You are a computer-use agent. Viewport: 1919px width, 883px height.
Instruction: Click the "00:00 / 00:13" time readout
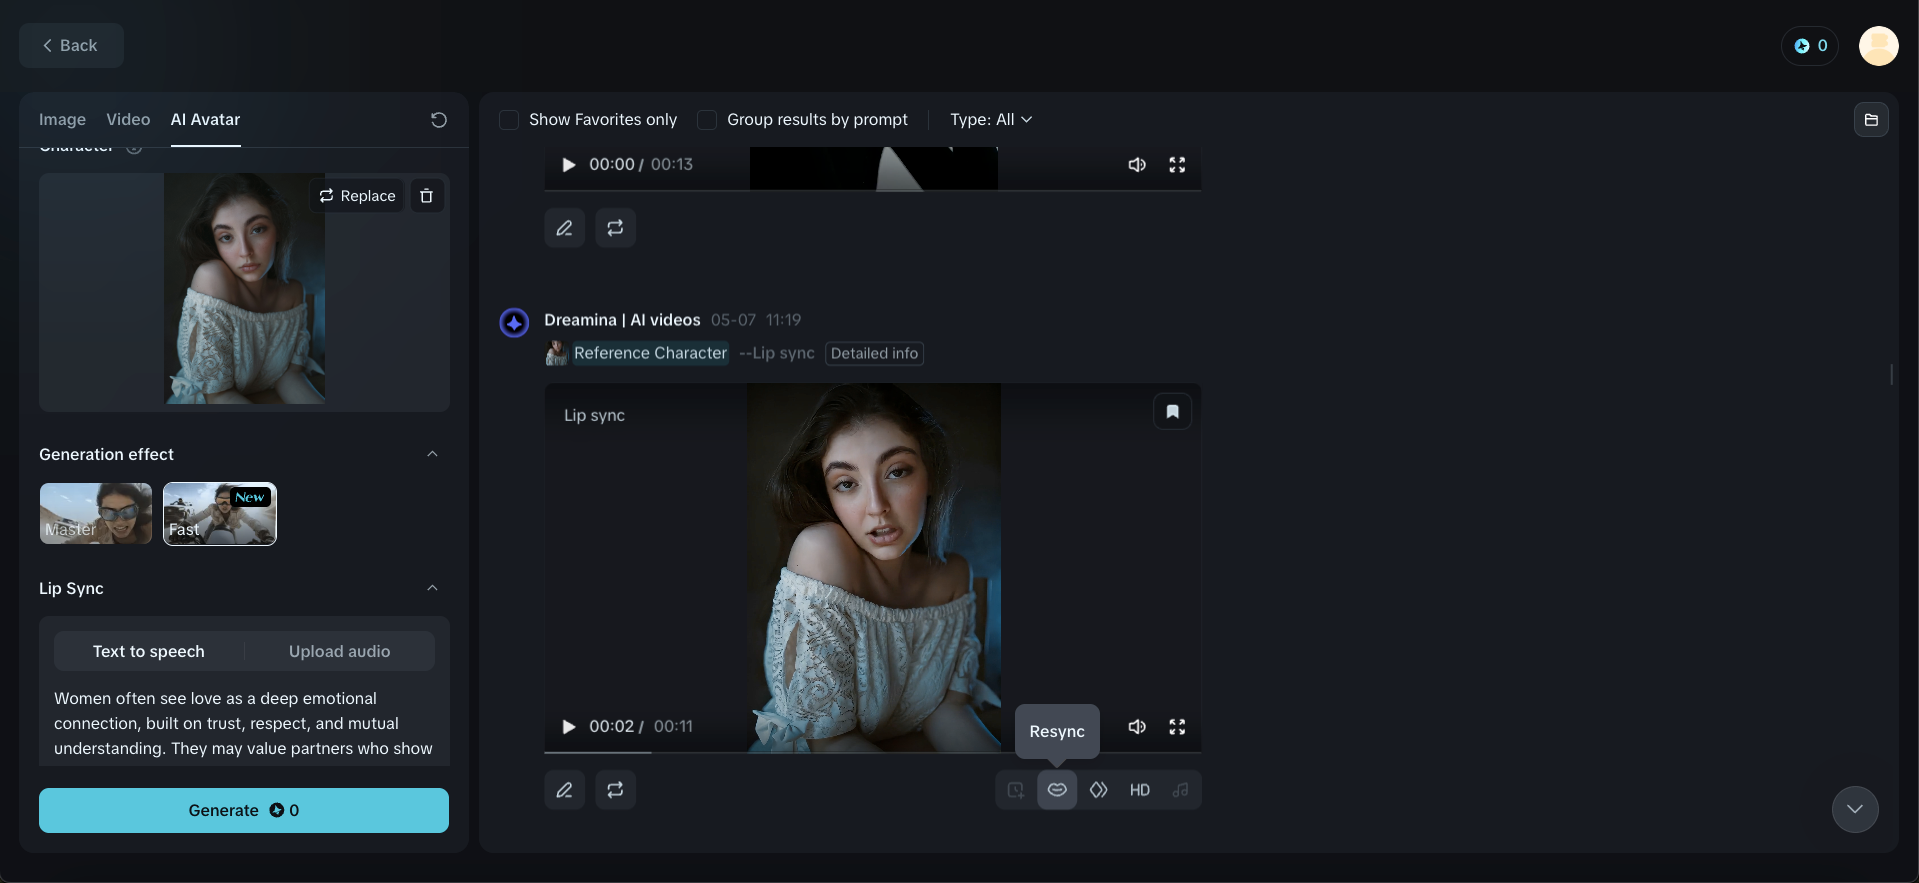click(641, 165)
